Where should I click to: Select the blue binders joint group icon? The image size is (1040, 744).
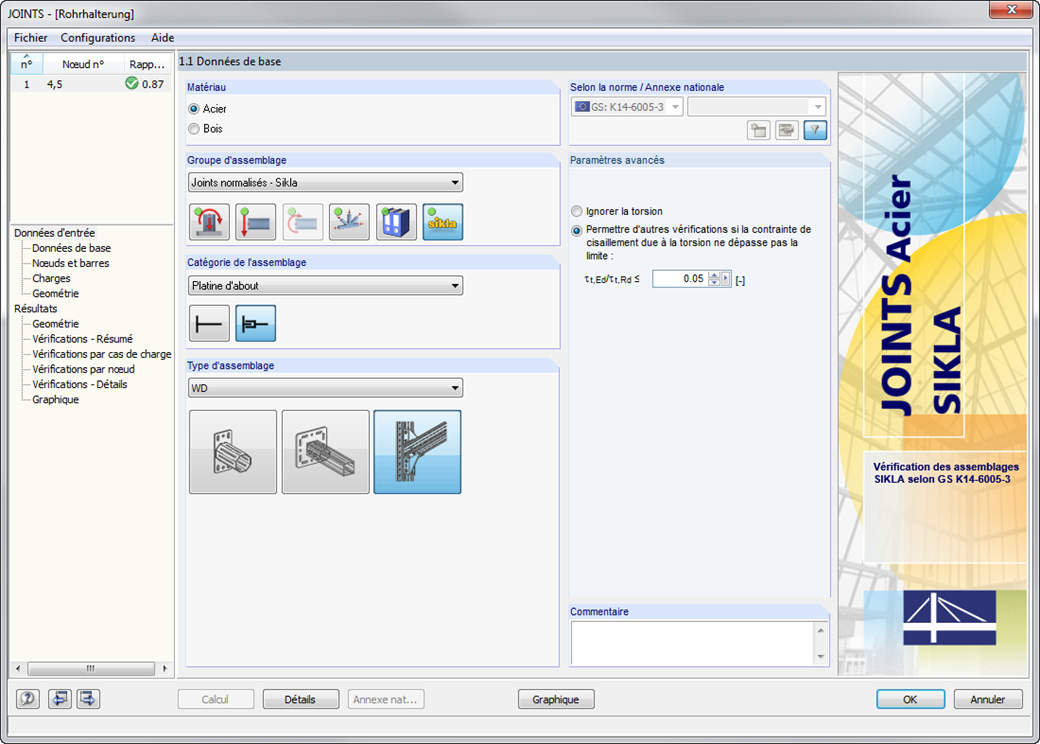[x=396, y=221]
